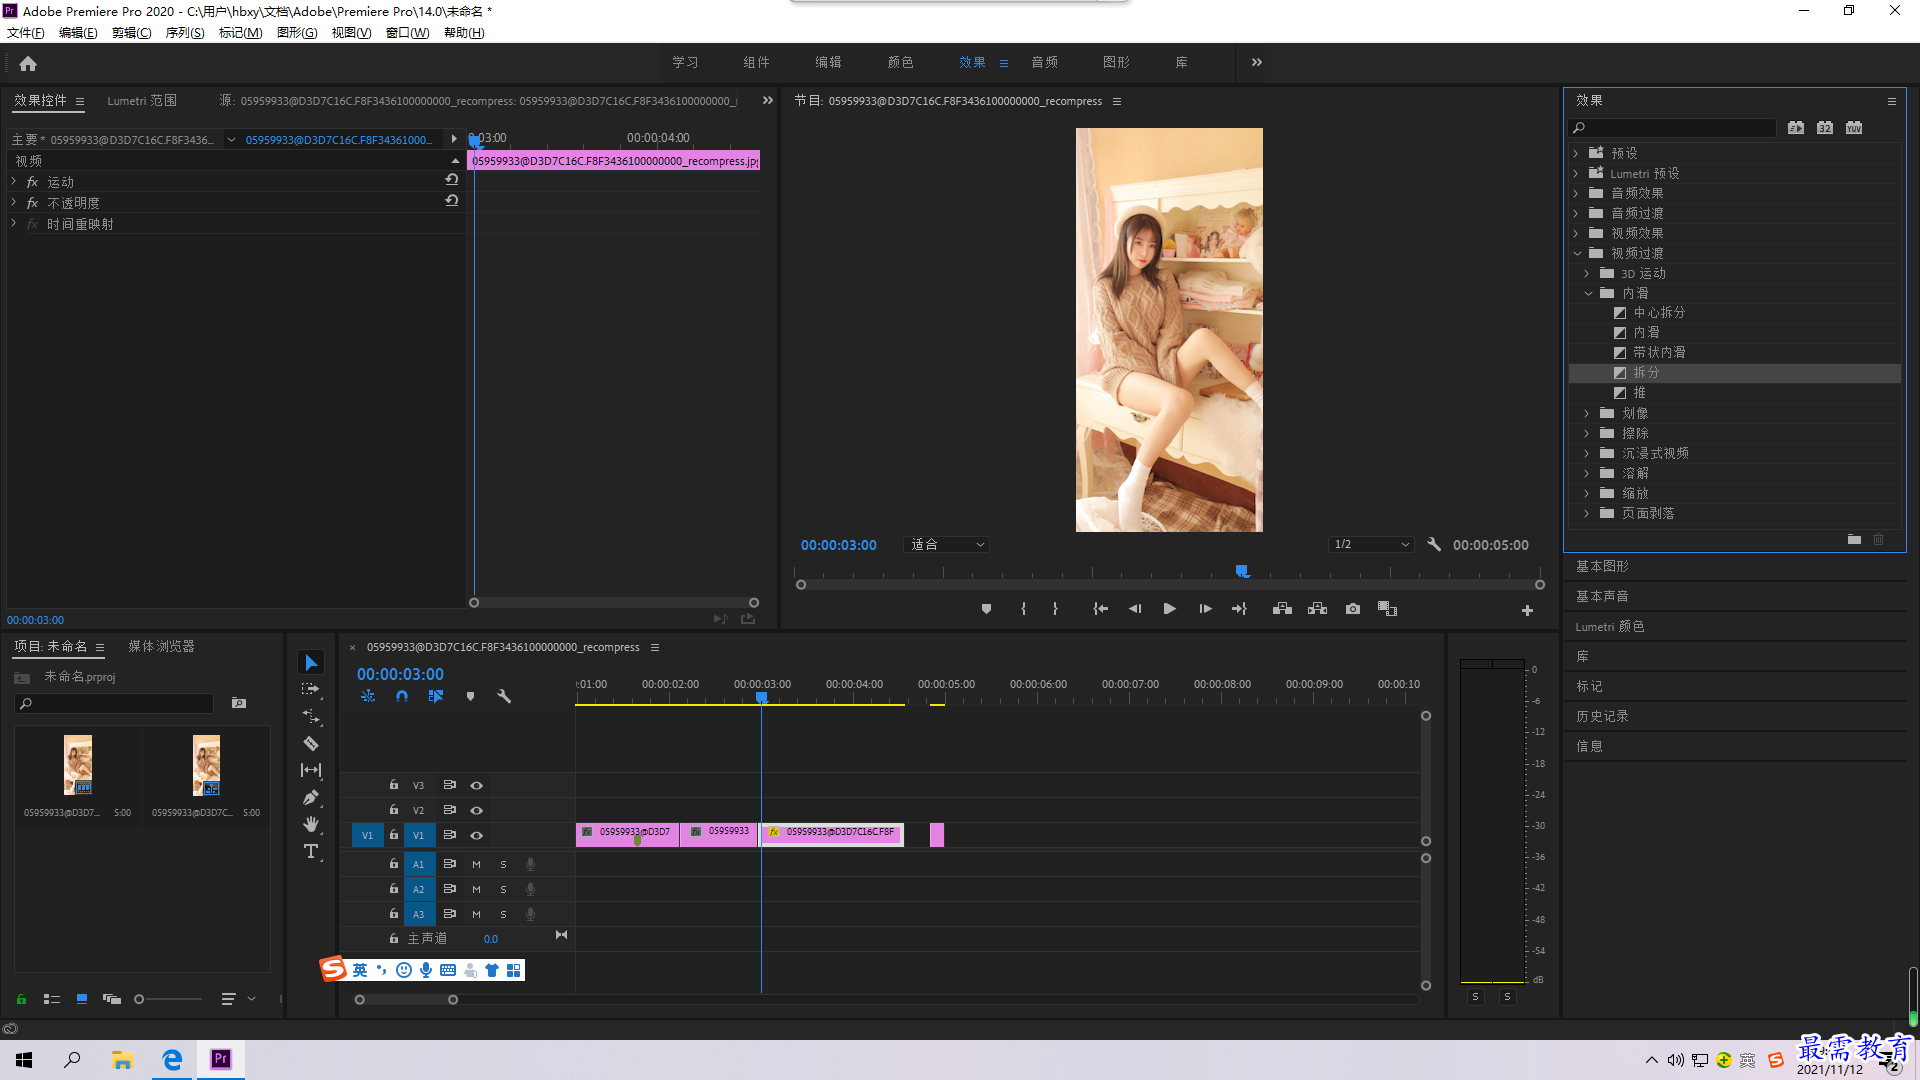Open the comparison view button
The width and height of the screenshot is (1920, 1080).
coord(1387,609)
